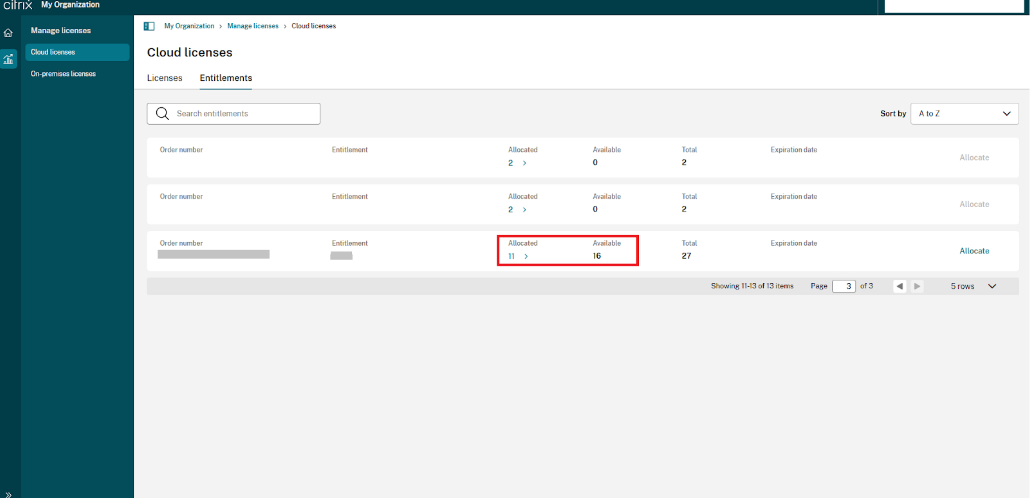Open the Sort by A to Z dropdown
The width and height of the screenshot is (1030, 498).
pos(964,114)
